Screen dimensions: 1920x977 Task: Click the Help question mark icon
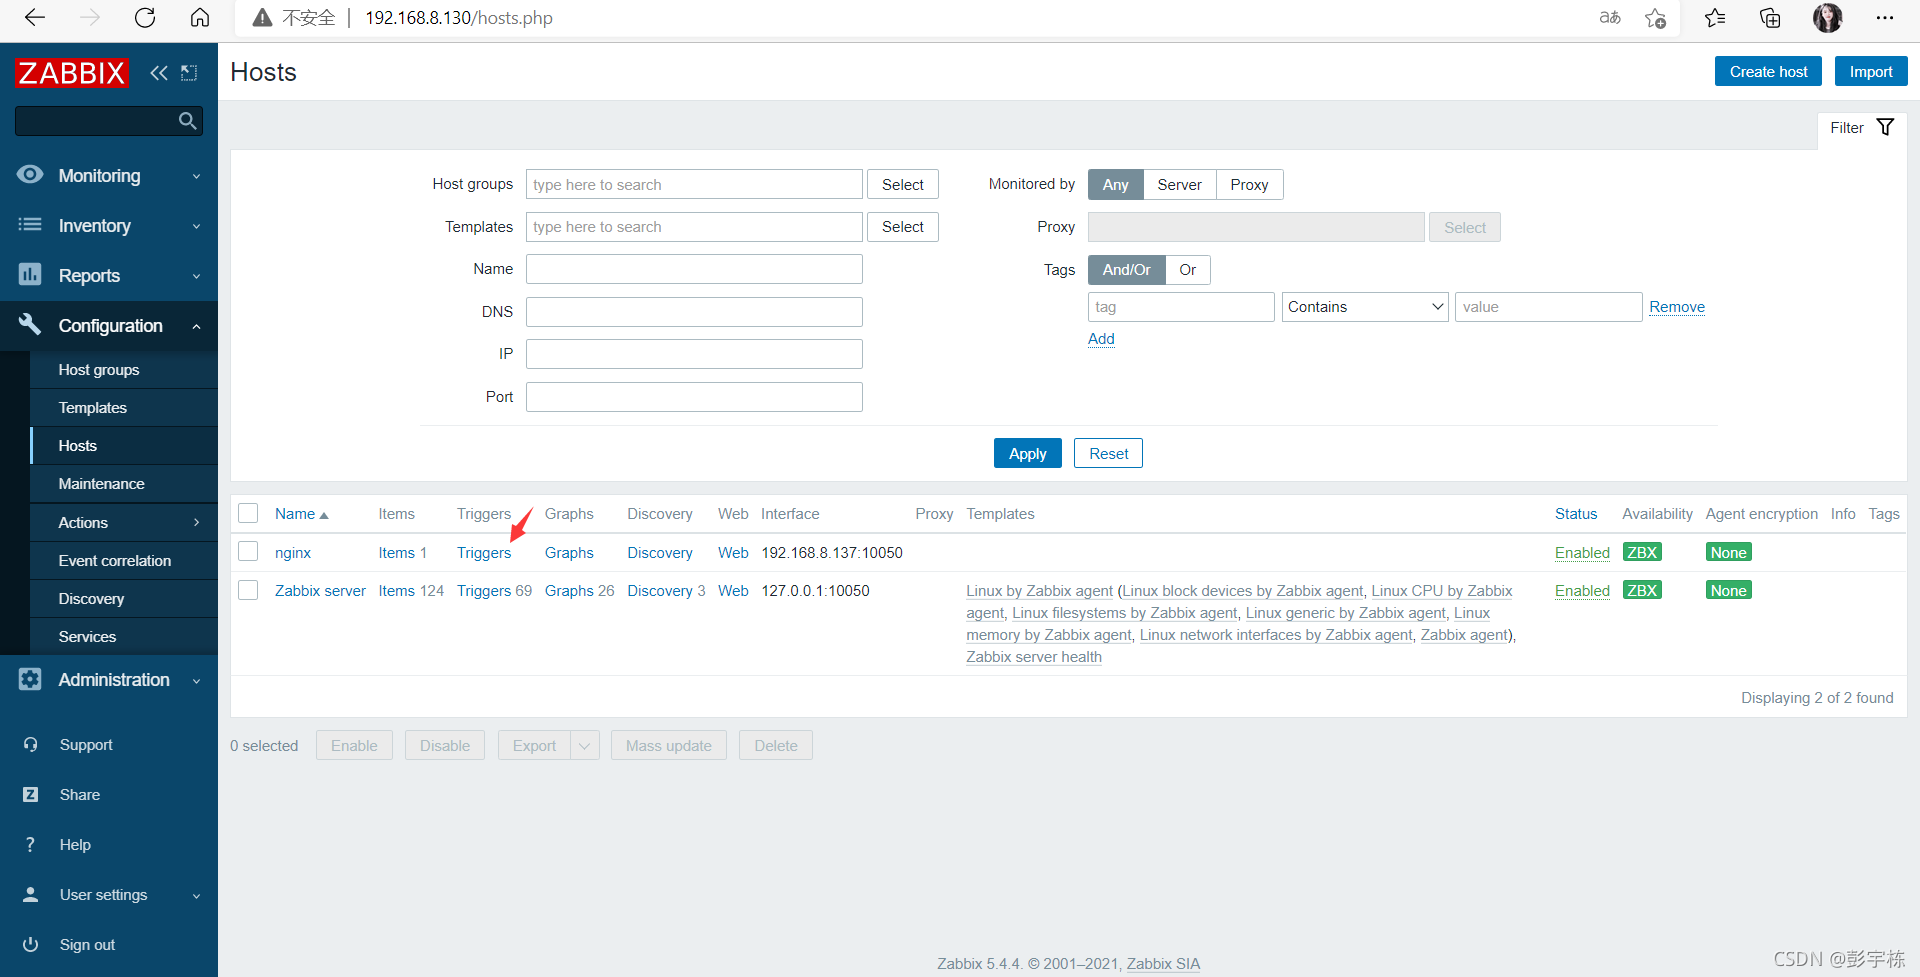tap(31, 845)
